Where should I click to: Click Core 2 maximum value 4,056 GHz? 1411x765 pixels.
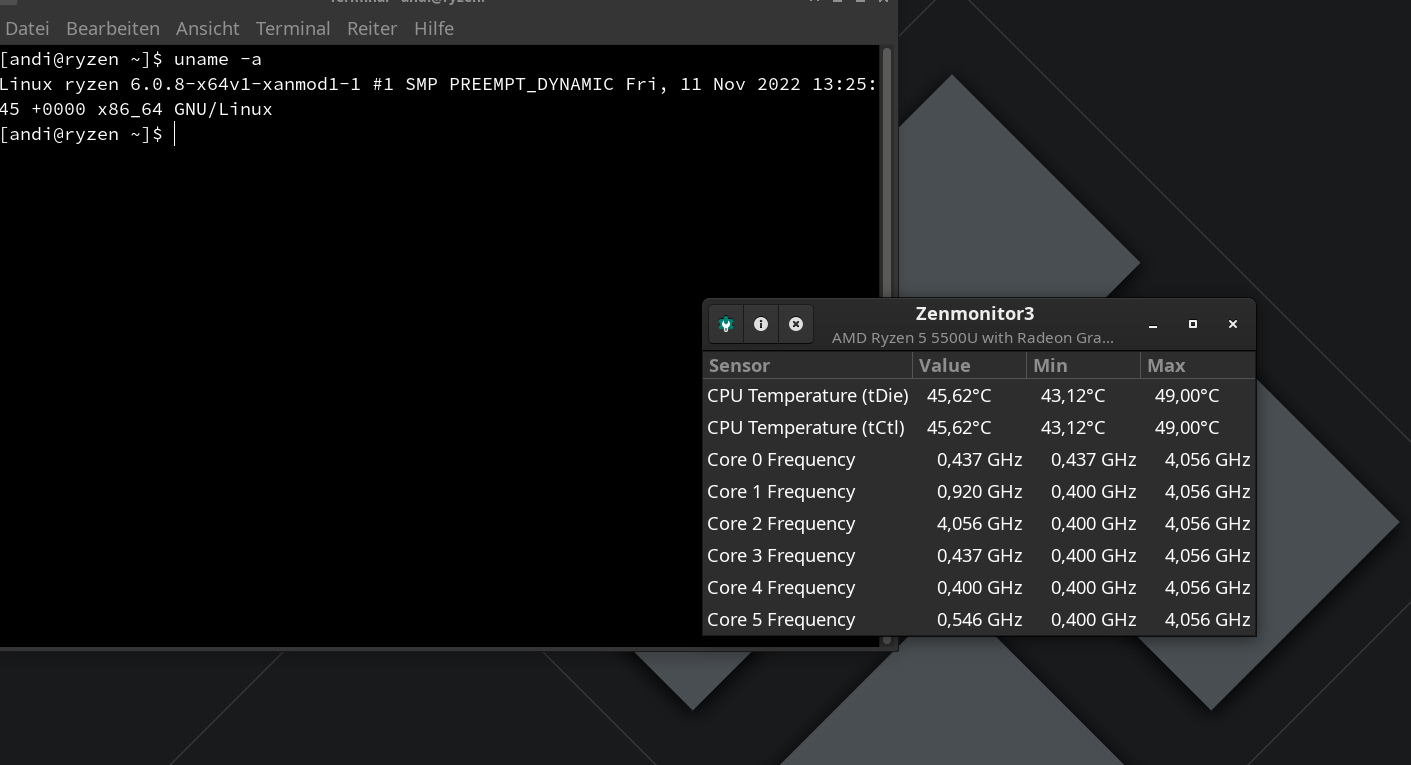pyautogui.click(x=1208, y=524)
